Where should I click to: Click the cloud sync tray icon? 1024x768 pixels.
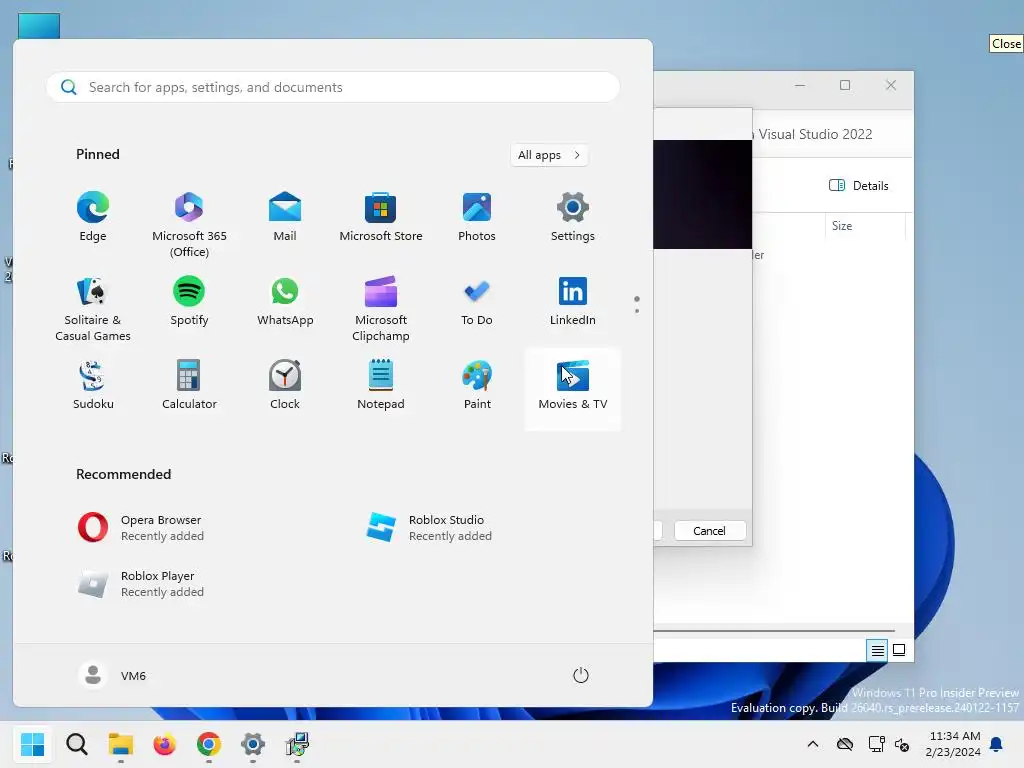point(844,744)
